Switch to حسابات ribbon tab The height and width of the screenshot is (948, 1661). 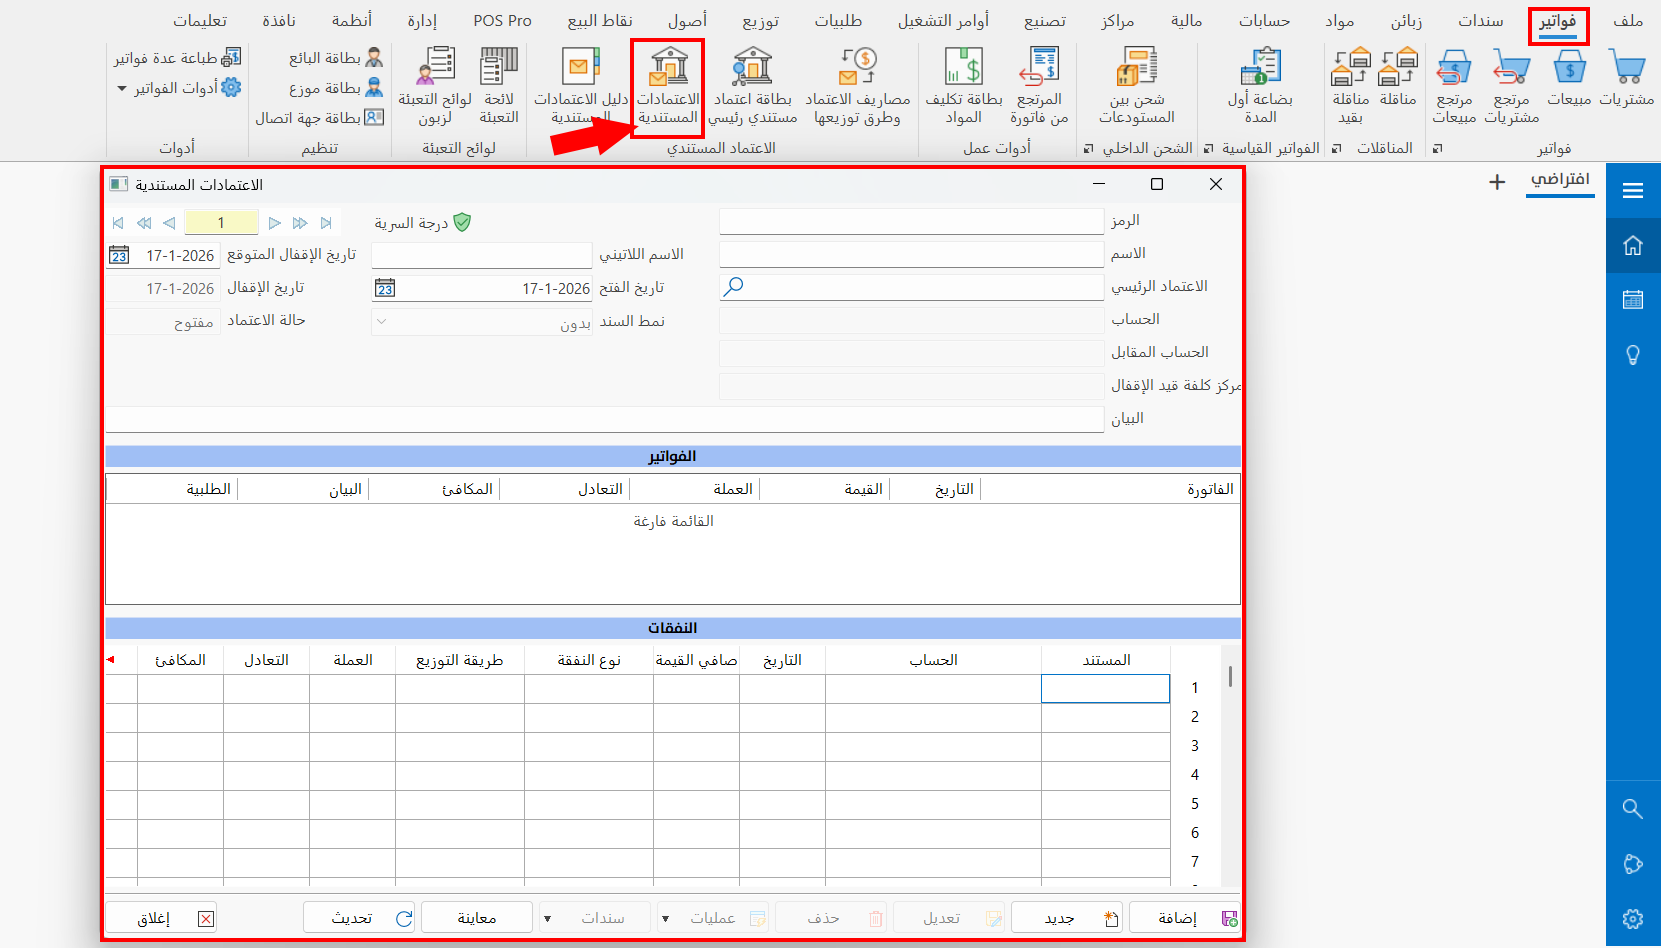pyautogui.click(x=1264, y=21)
